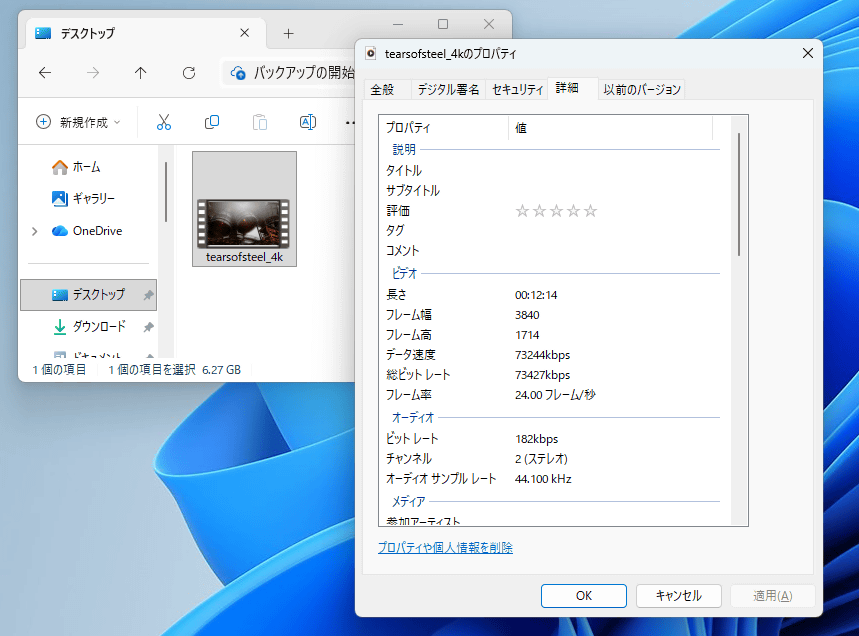
Task: Click the rename icon in Explorer toolbar
Action: (308, 122)
